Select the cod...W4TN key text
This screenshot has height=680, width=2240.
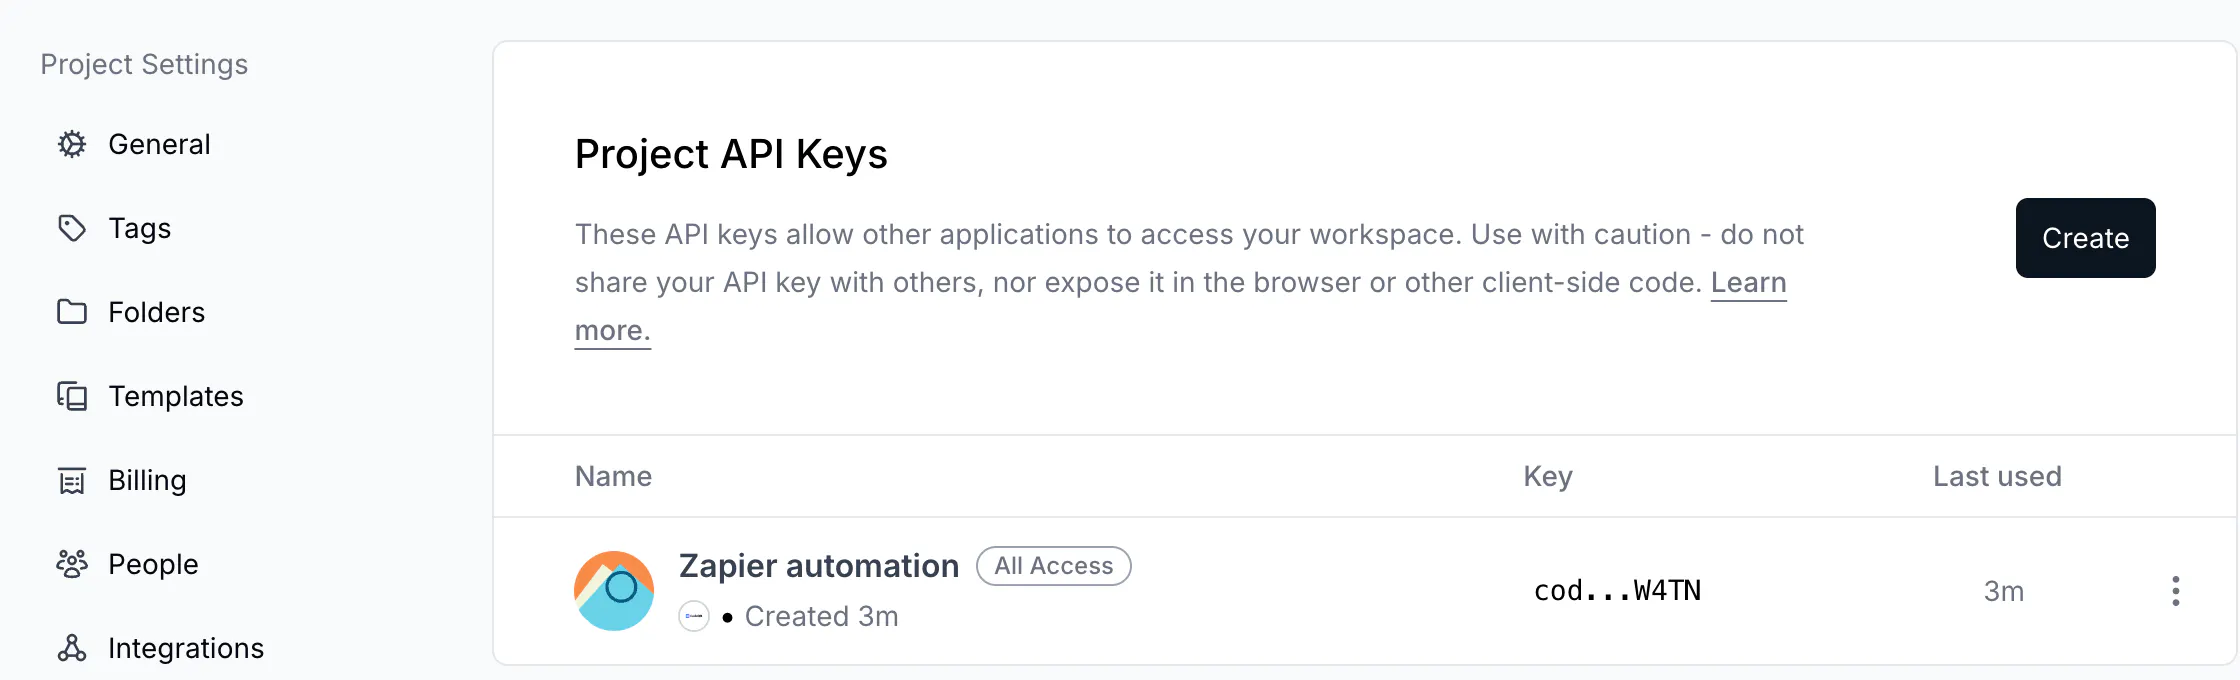pos(1617,591)
